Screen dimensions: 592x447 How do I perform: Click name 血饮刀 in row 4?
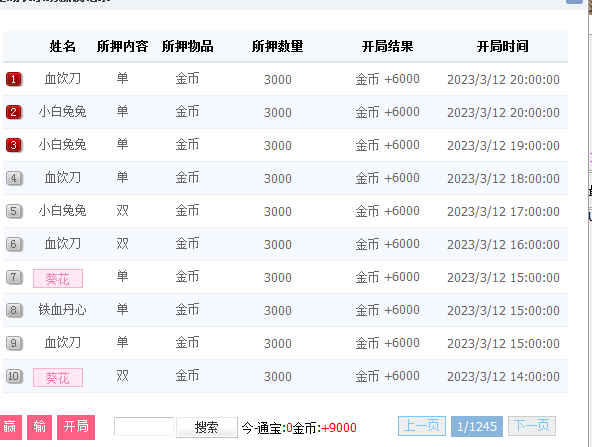tap(63, 178)
